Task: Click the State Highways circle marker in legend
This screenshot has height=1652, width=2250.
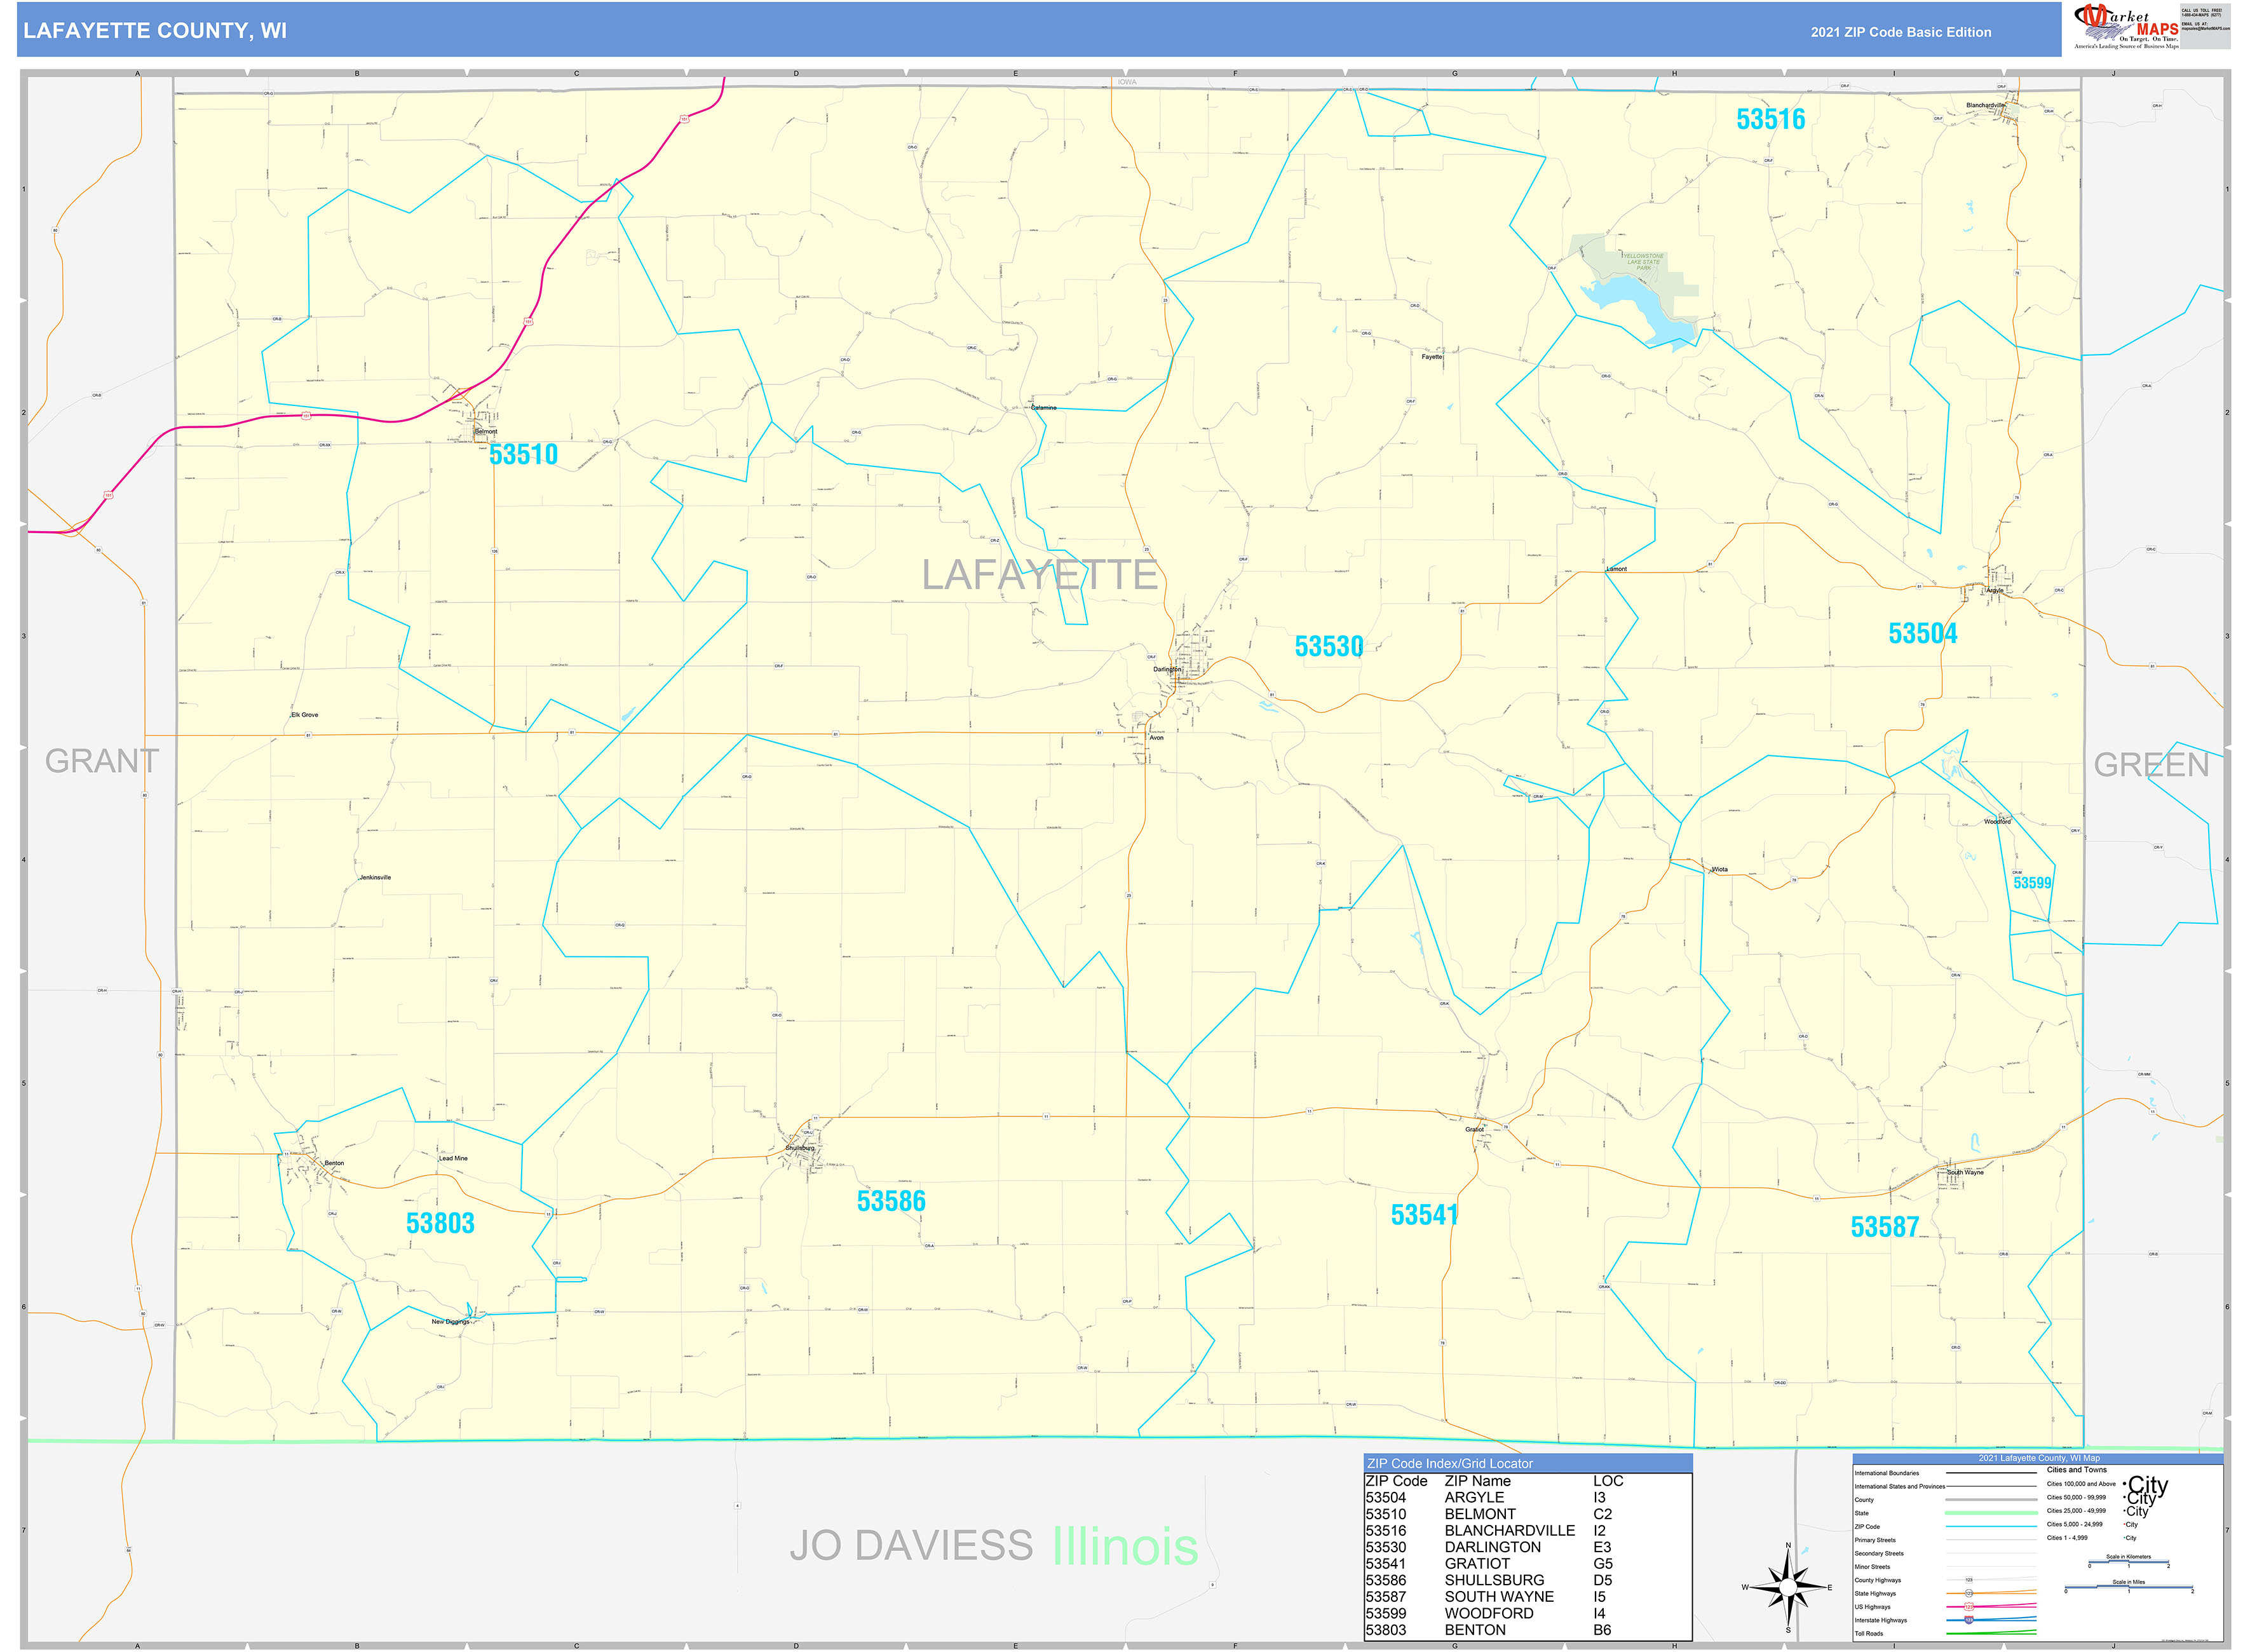Action: click(1968, 1593)
